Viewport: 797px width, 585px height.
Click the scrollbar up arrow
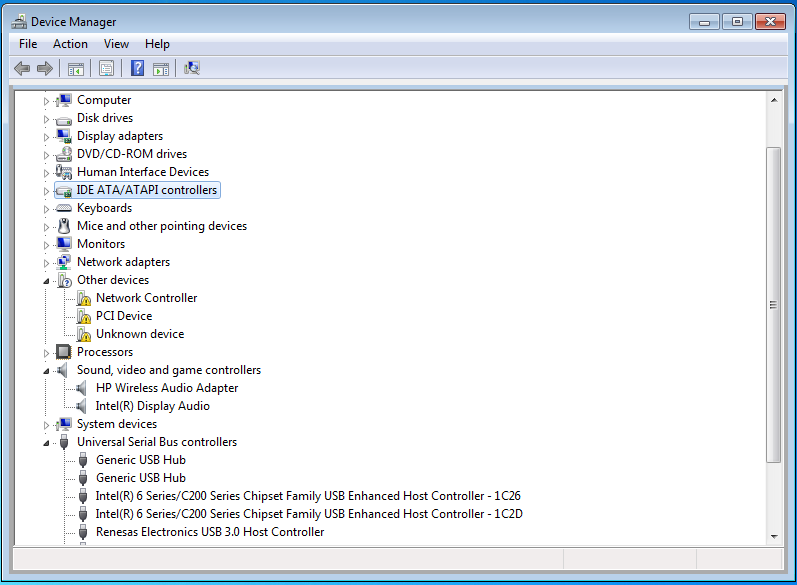tap(774, 100)
